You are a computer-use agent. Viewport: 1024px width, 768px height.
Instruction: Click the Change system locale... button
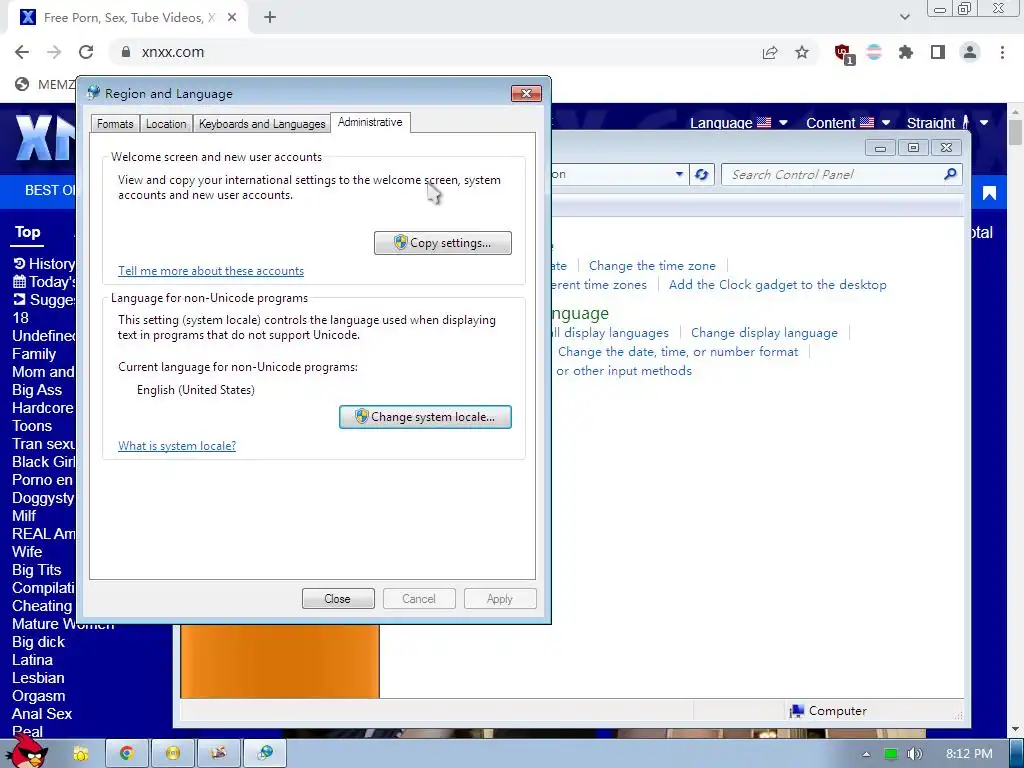[x=425, y=417]
